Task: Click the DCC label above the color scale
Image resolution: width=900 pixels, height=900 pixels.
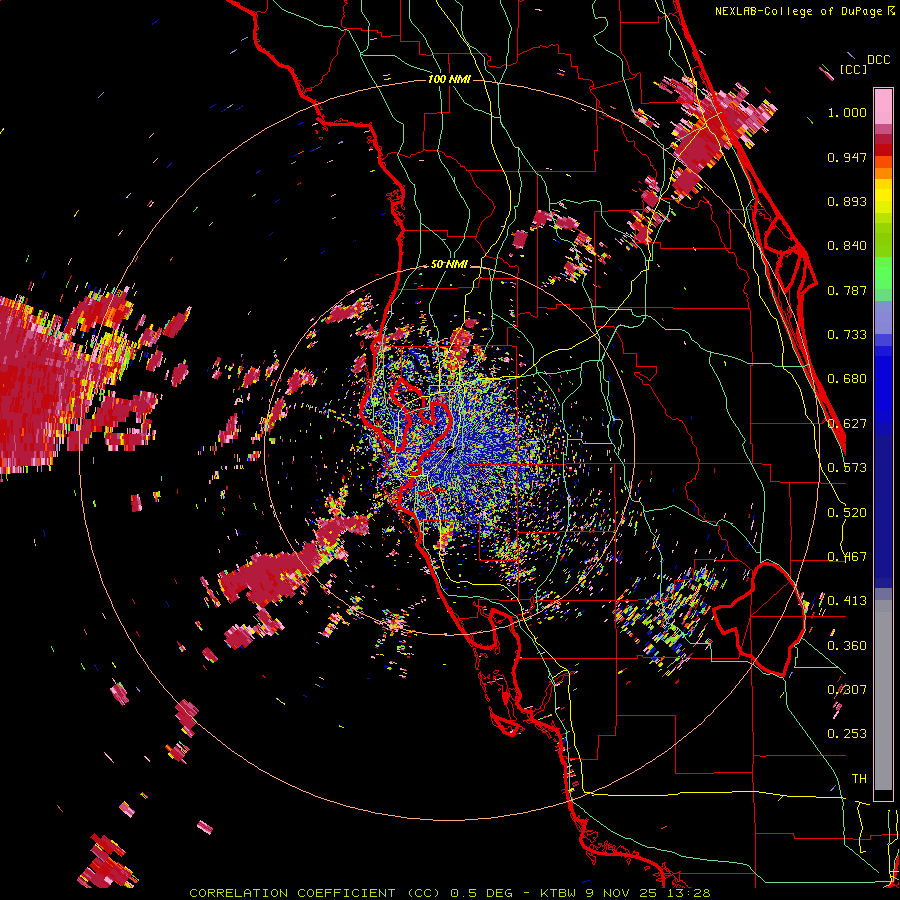Action: tap(878, 60)
